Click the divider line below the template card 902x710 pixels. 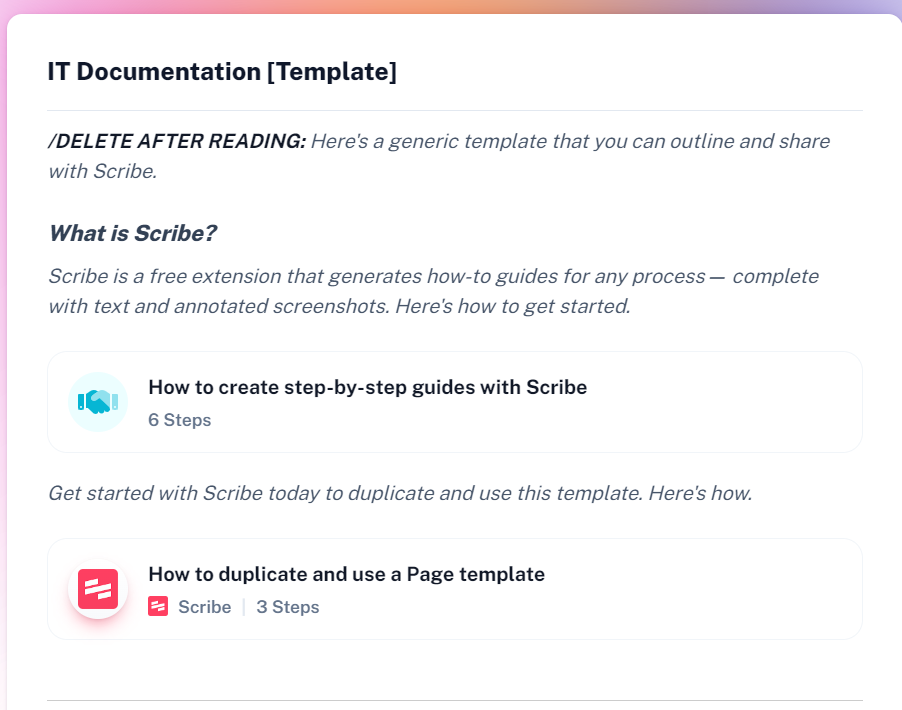click(x=455, y=700)
